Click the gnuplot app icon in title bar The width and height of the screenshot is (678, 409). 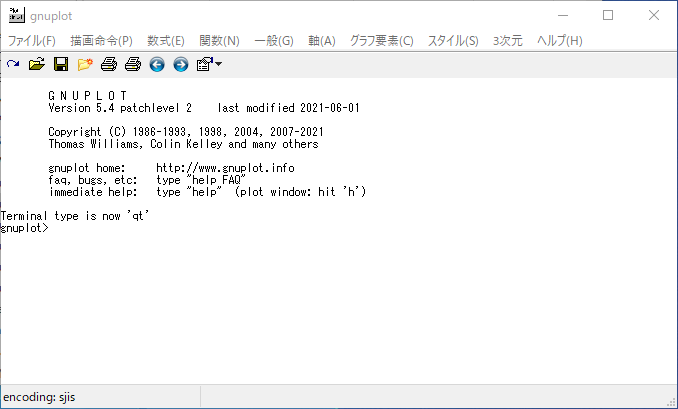click(x=16, y=15)
